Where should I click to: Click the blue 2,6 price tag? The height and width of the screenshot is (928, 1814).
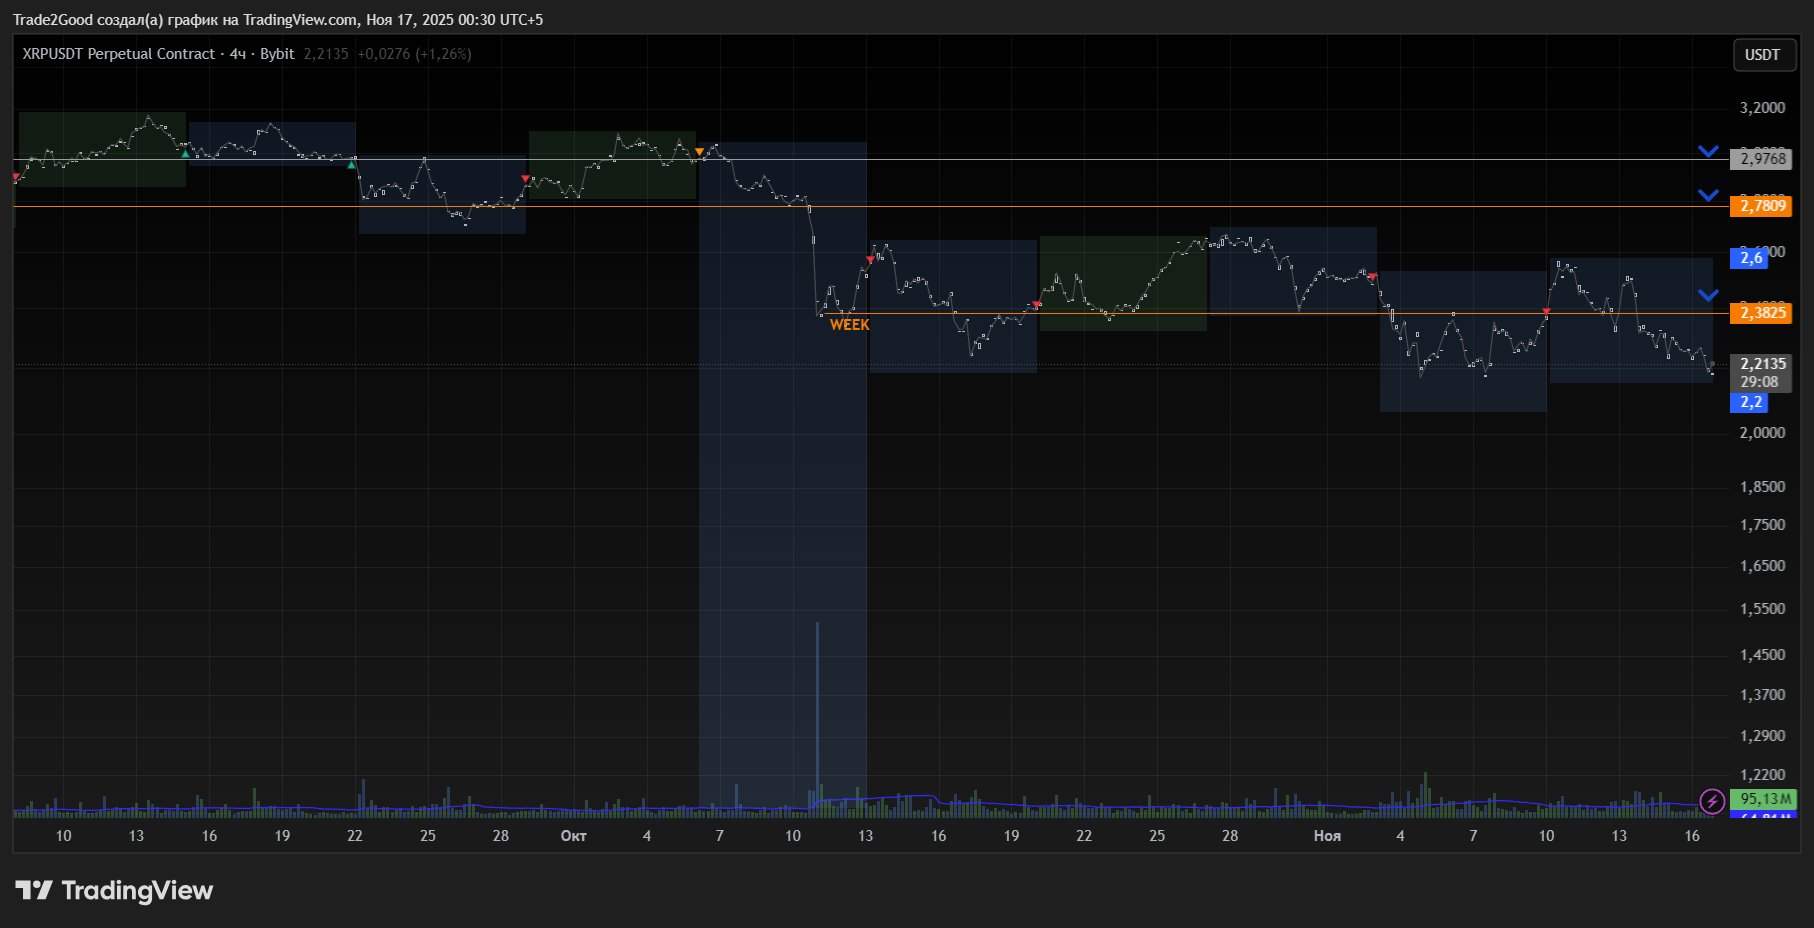click(x=1750, y=258)
